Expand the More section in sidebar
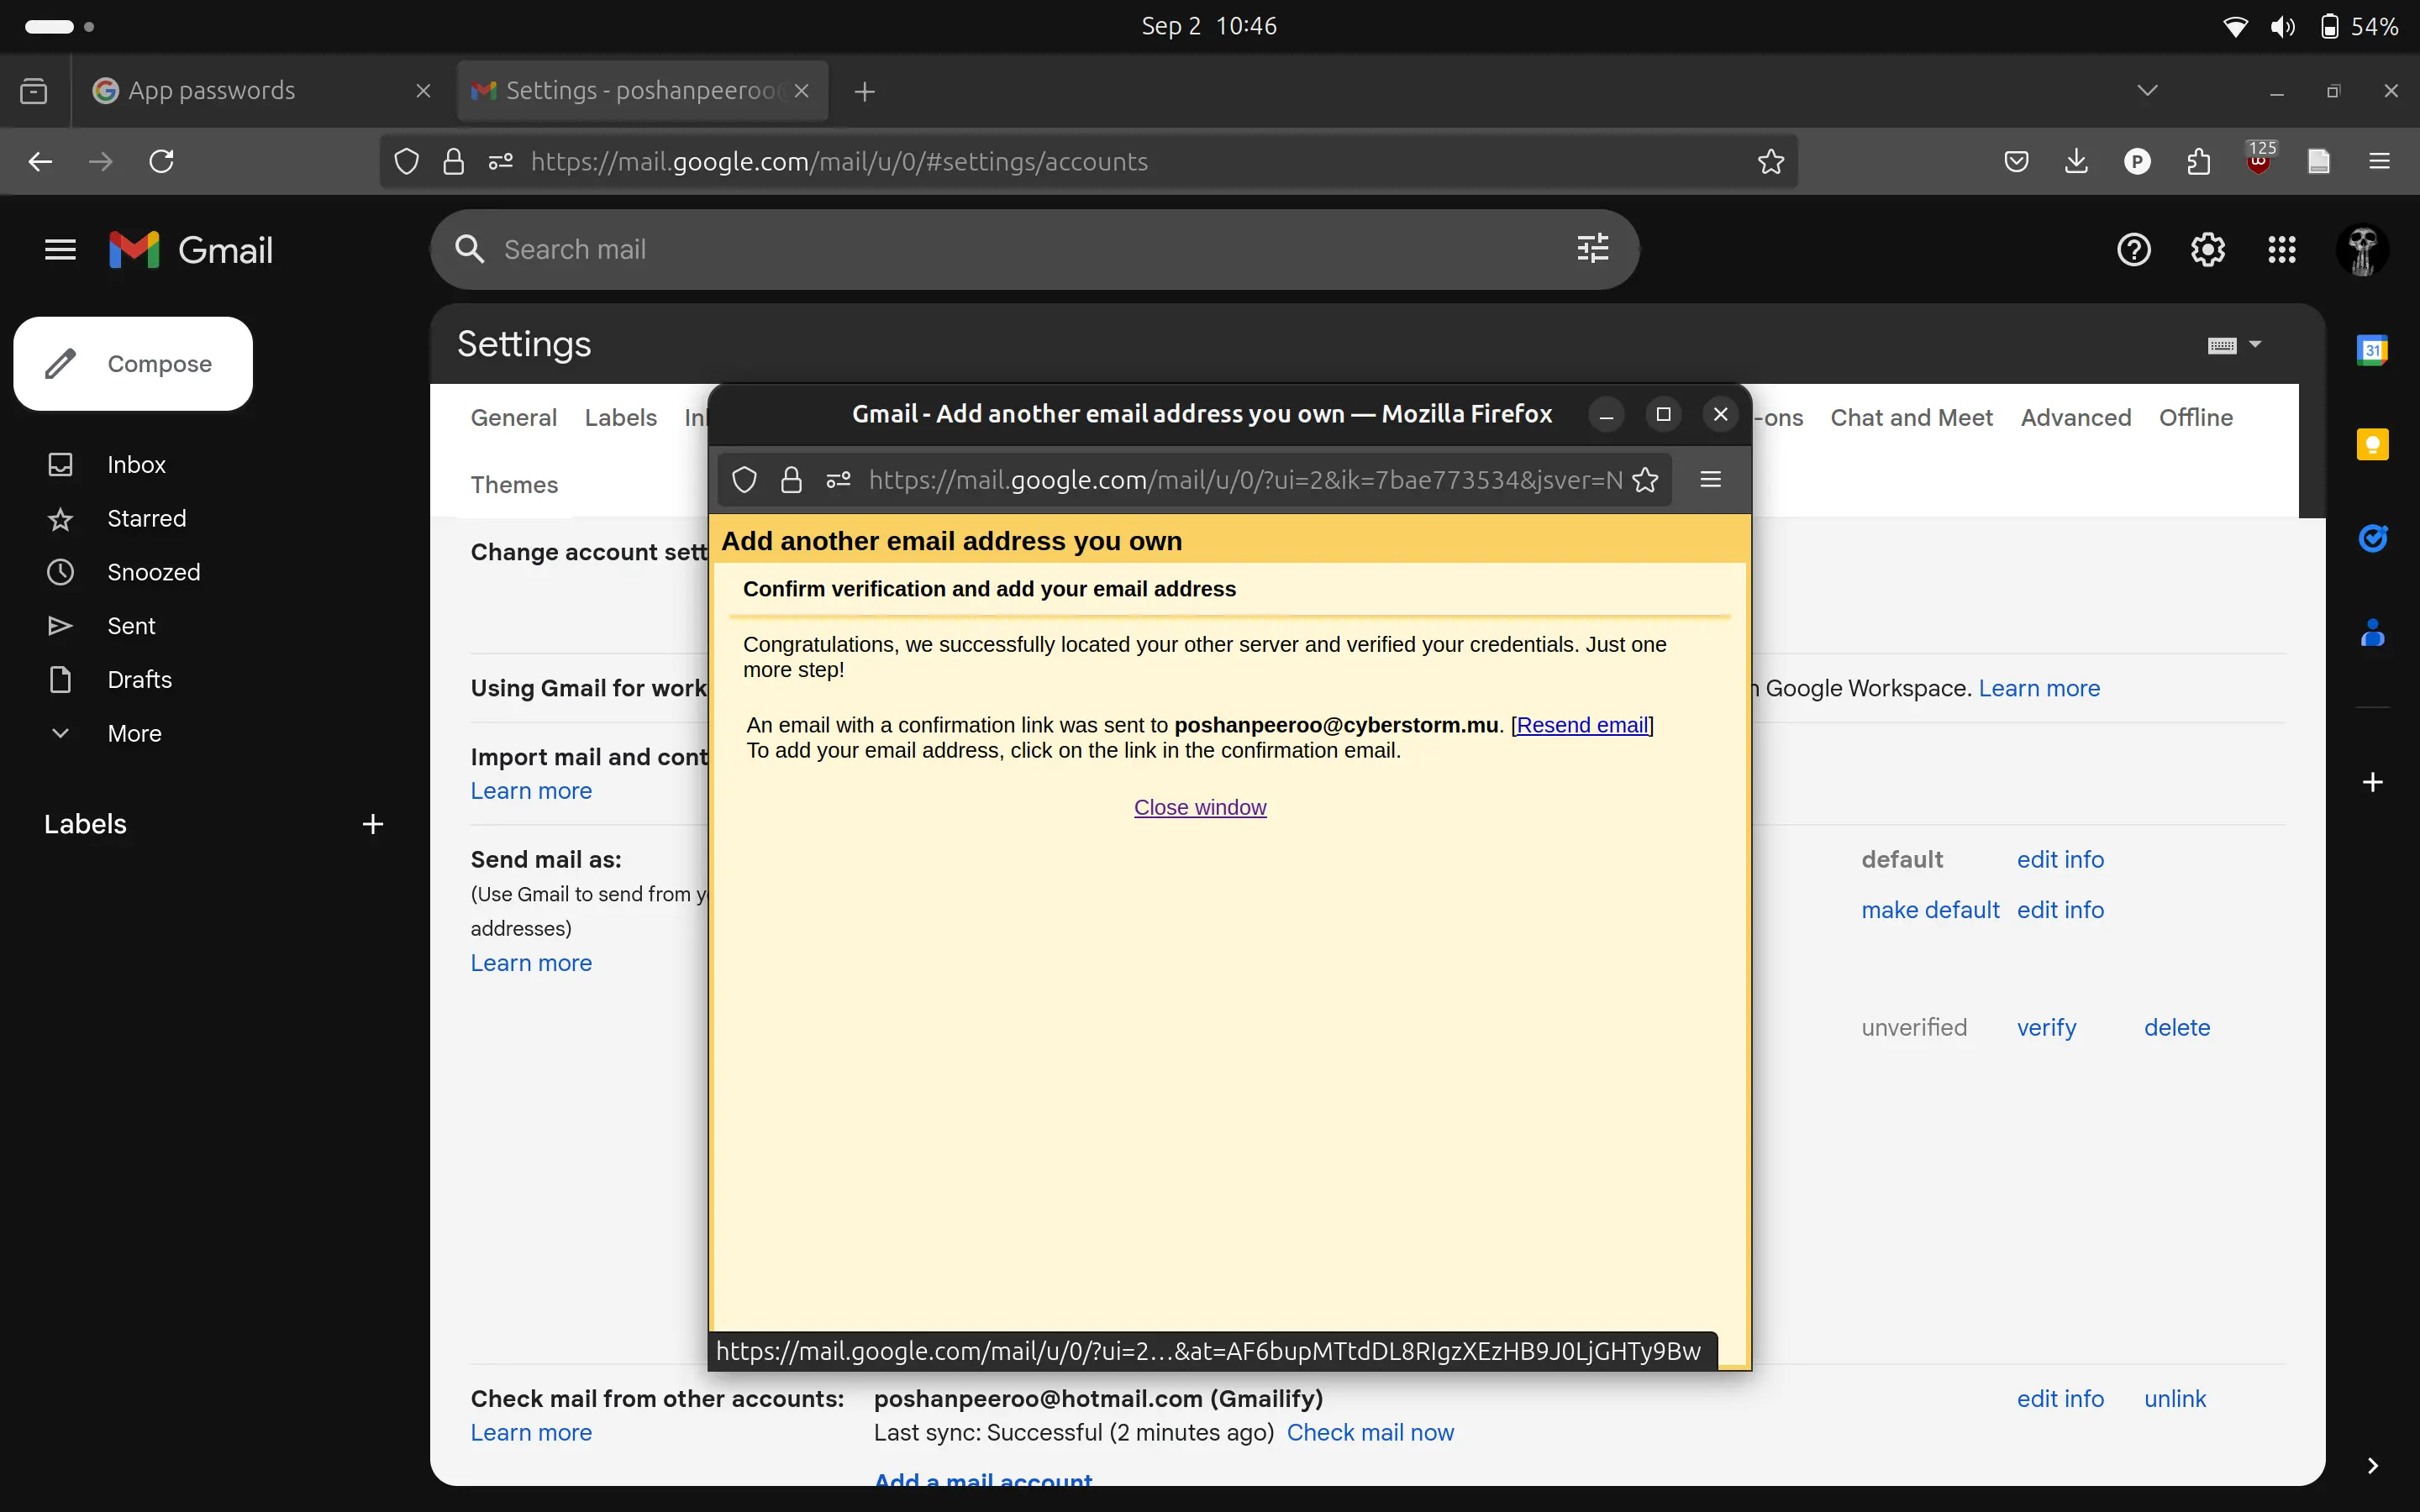The height and width of the screenshot is (1512, 2420). click(134, 733)
